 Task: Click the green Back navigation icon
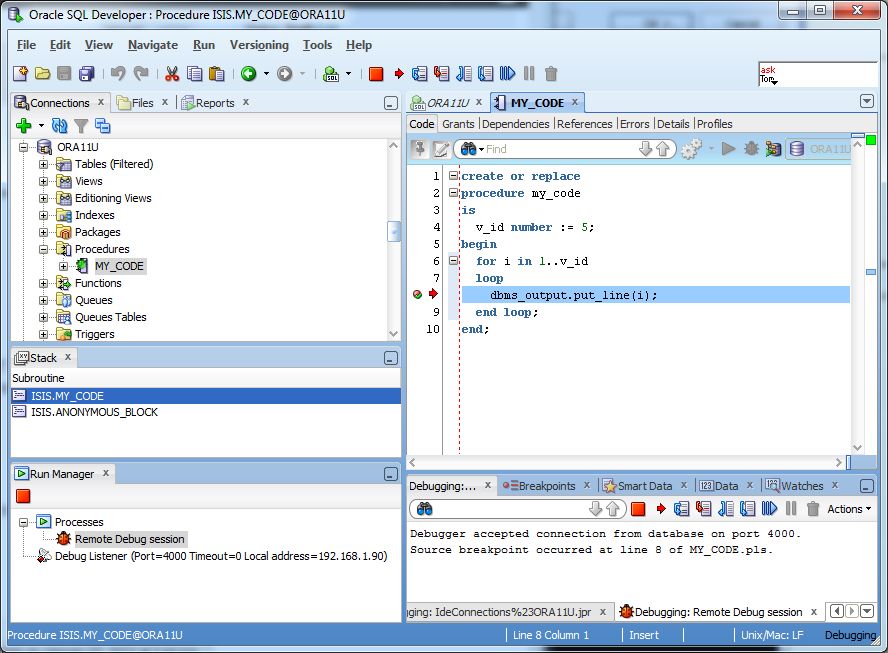[x=249, y=74]
